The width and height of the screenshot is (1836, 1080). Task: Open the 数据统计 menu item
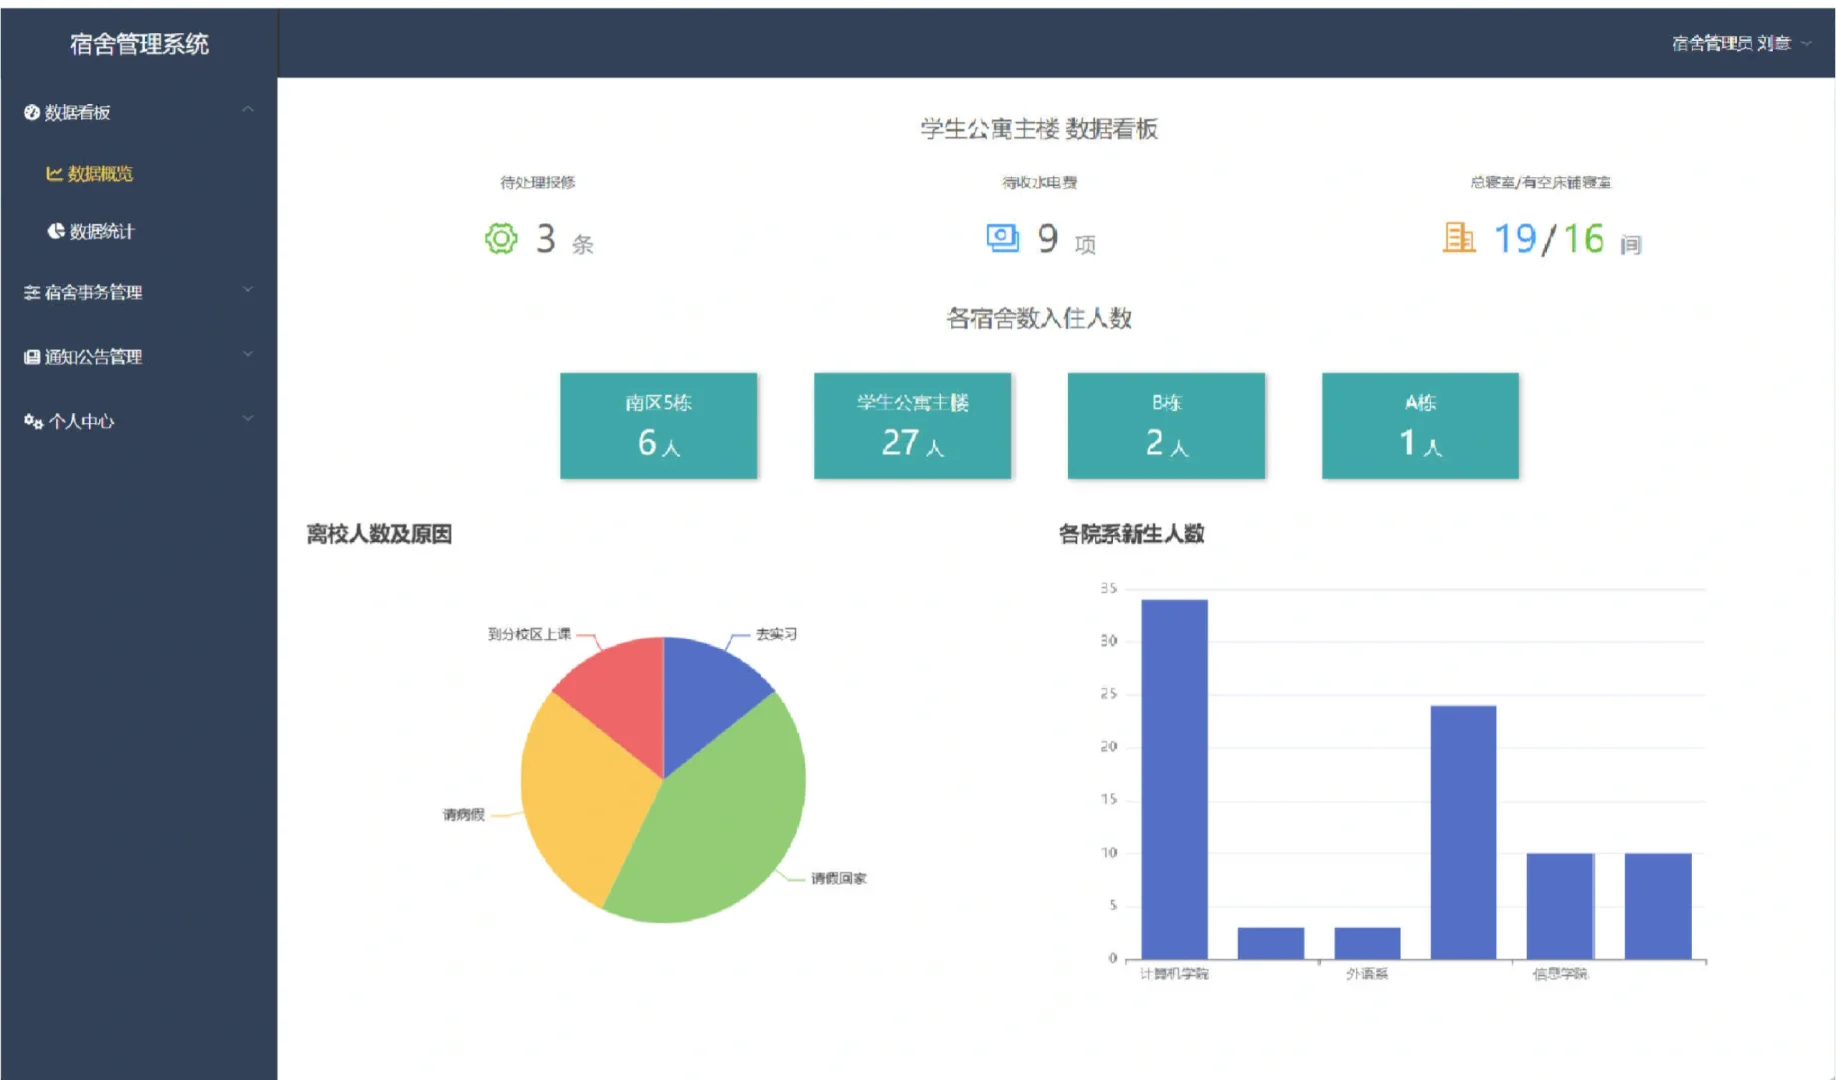tap(139, 231)
